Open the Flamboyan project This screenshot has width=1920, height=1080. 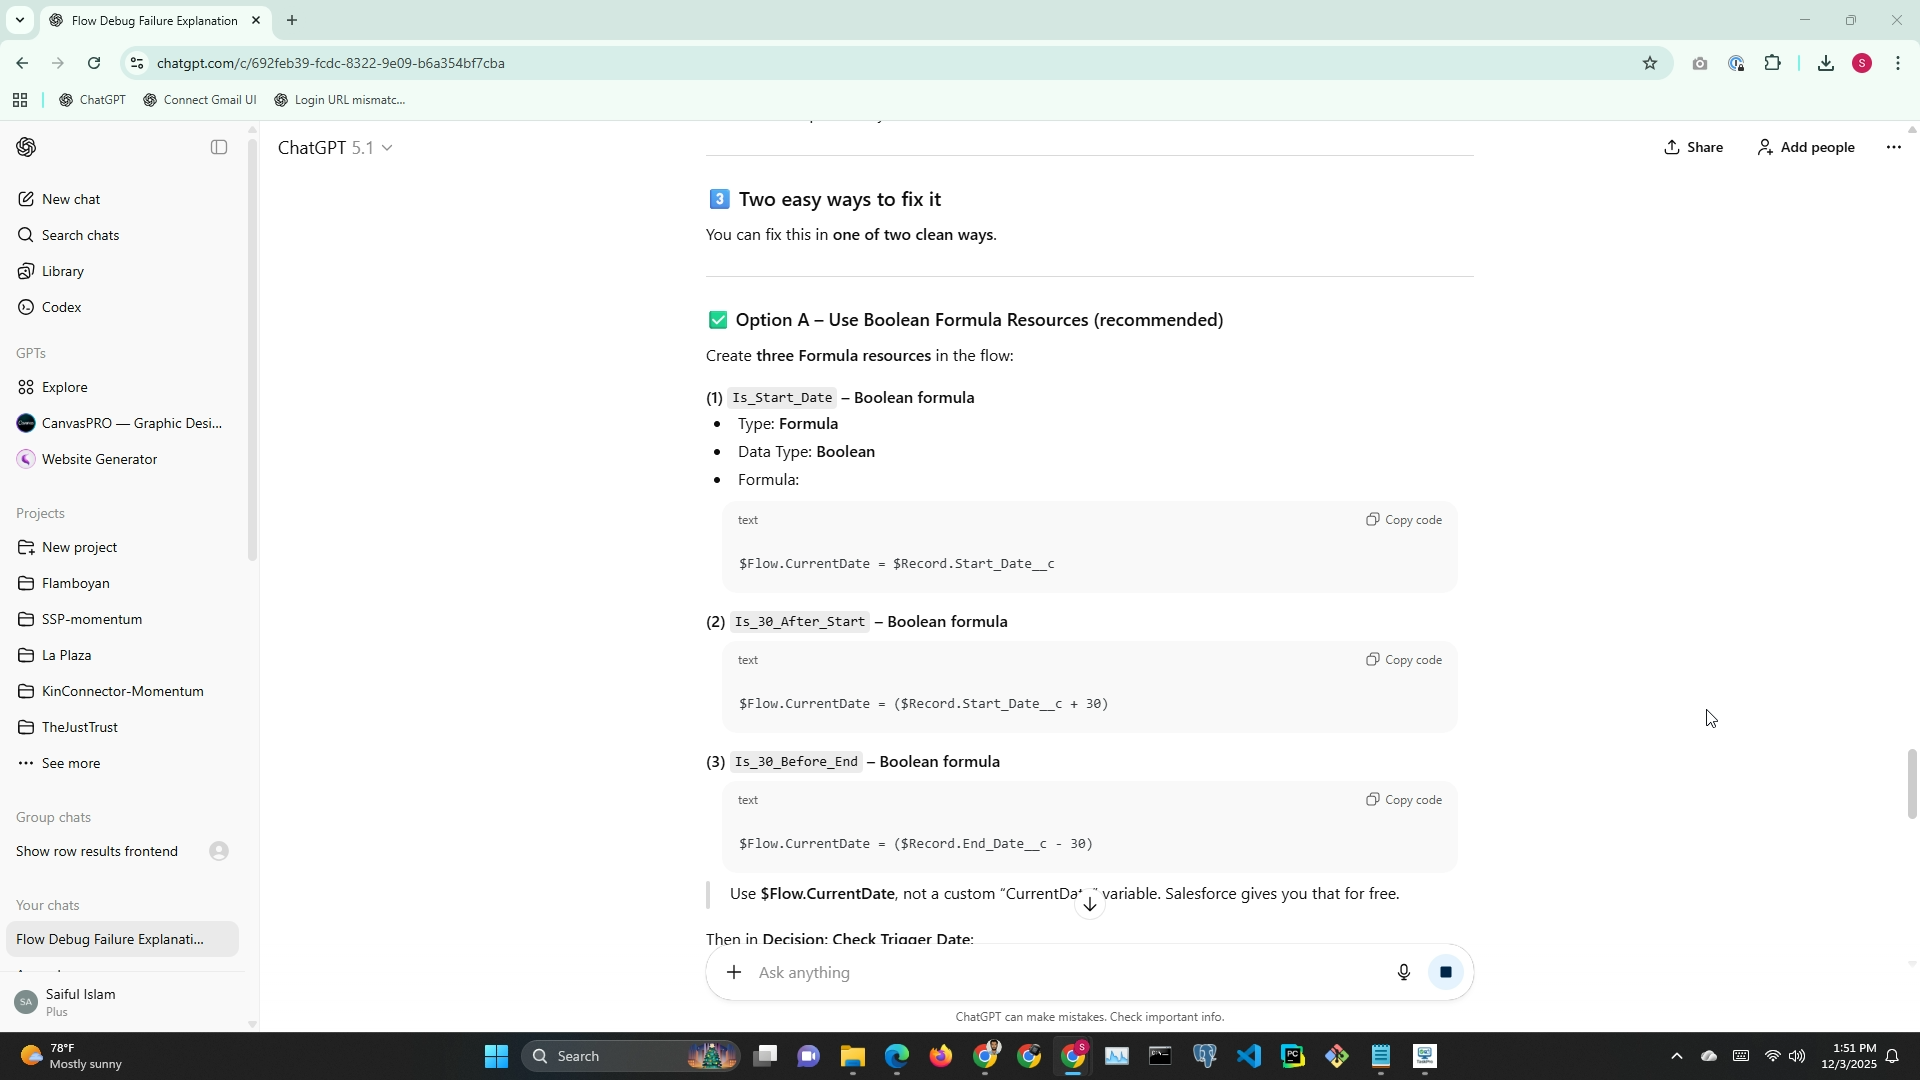(x=75, y=583)
